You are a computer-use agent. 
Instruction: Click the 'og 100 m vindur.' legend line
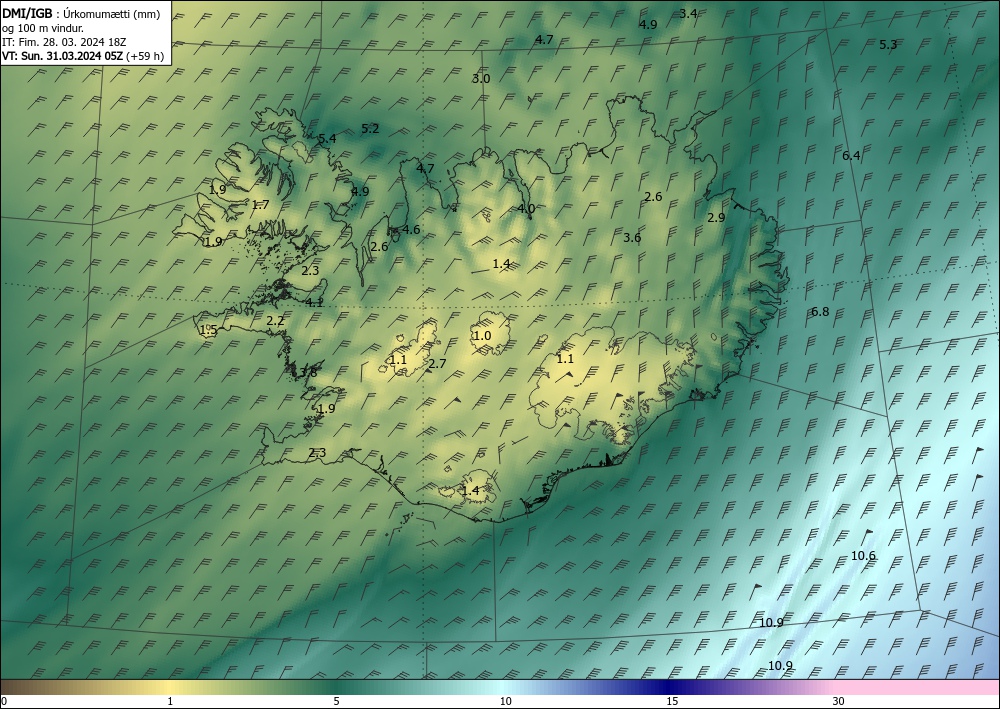[x=43, y=28]
